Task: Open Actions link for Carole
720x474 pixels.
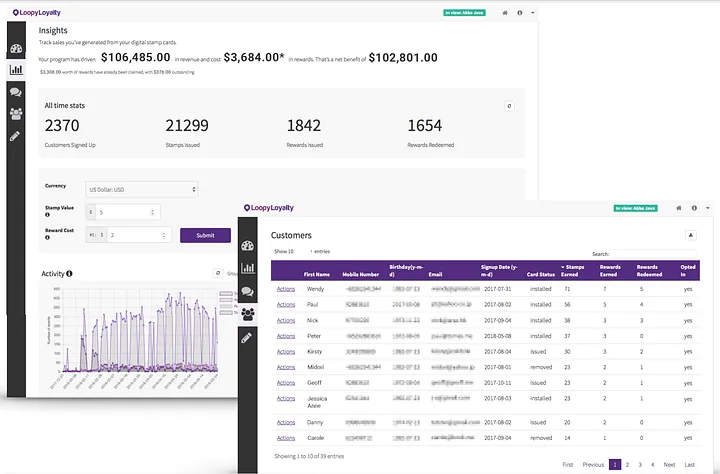Action: [x=286, y=438]
